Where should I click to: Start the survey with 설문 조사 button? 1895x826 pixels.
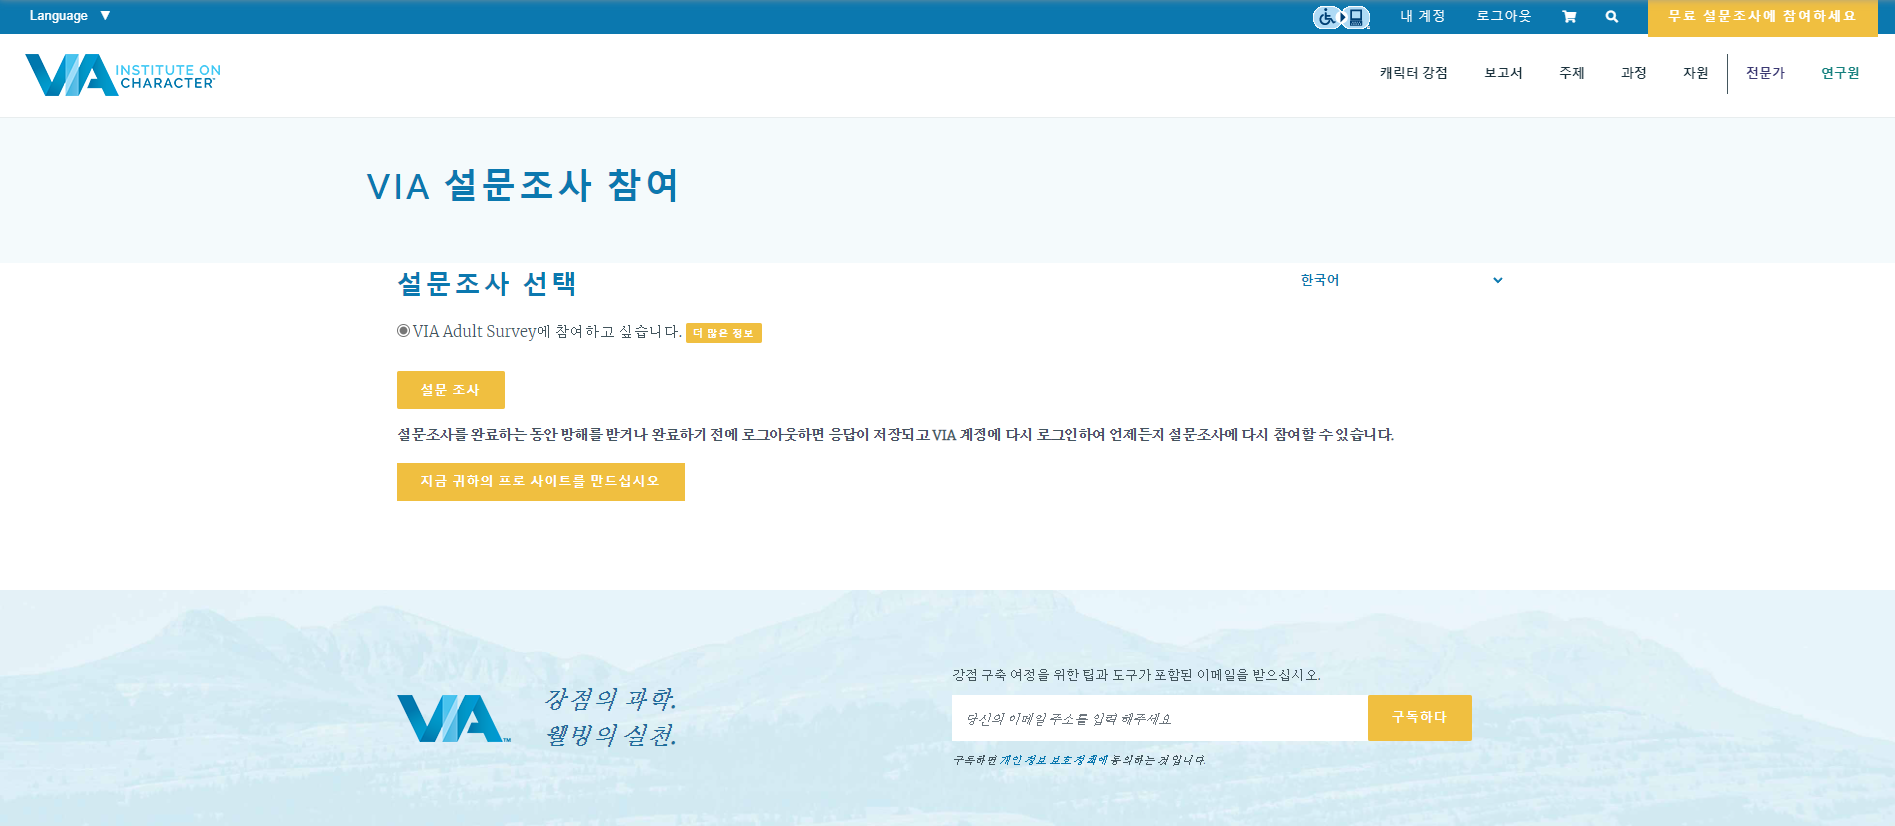tap(451, 390)
